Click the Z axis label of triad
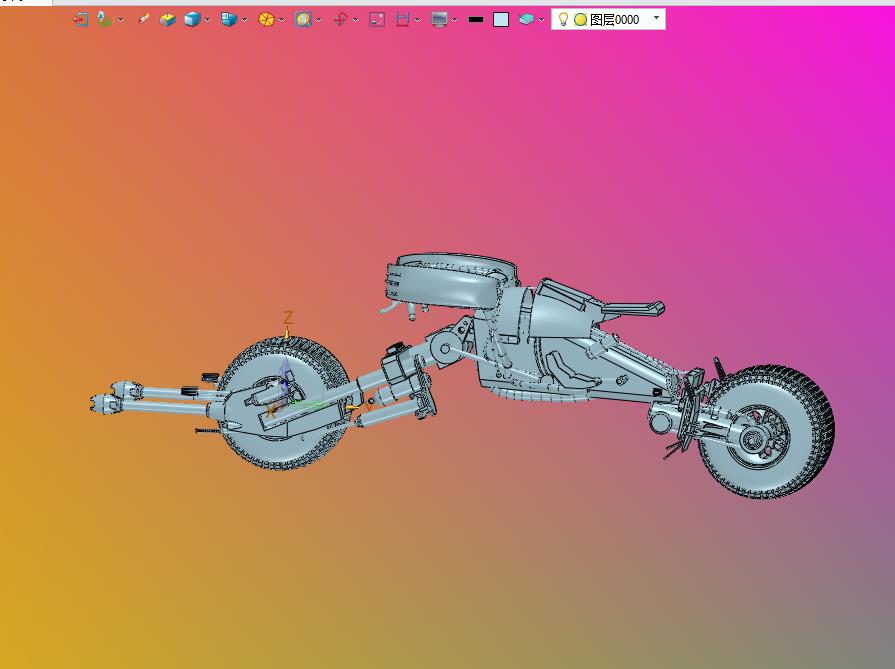This screenshot has width=895, height=669. 288,317
